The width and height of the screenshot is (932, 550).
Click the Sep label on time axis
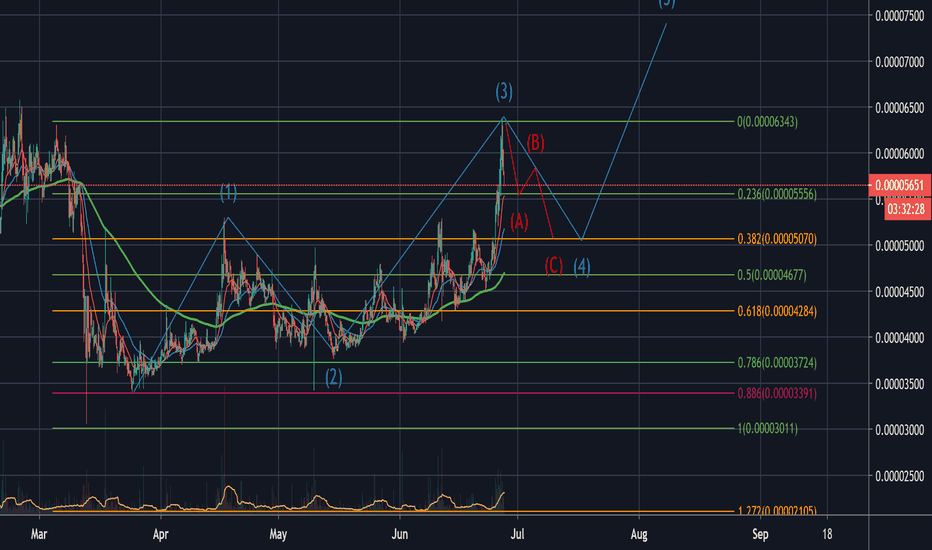click(760, 534)
